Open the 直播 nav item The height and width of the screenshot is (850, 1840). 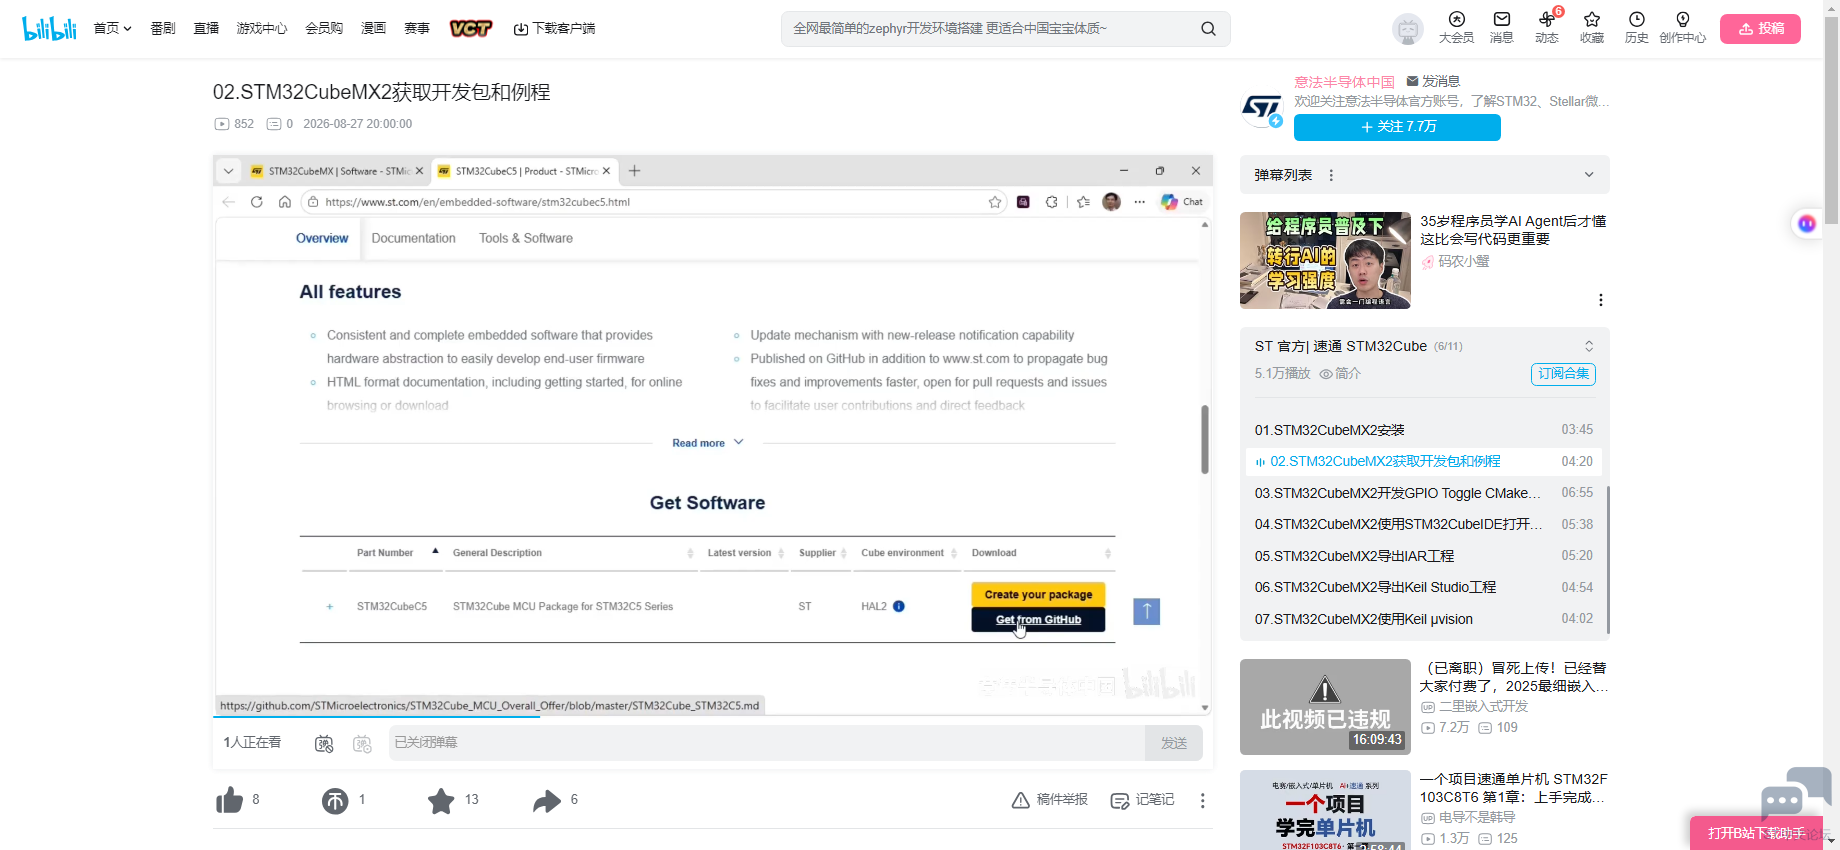(206, 28)
